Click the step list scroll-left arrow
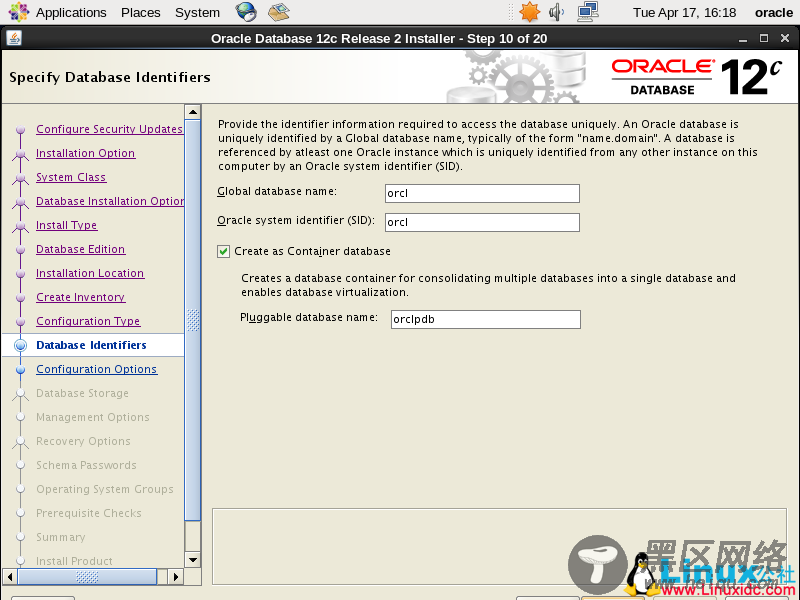 10,577
